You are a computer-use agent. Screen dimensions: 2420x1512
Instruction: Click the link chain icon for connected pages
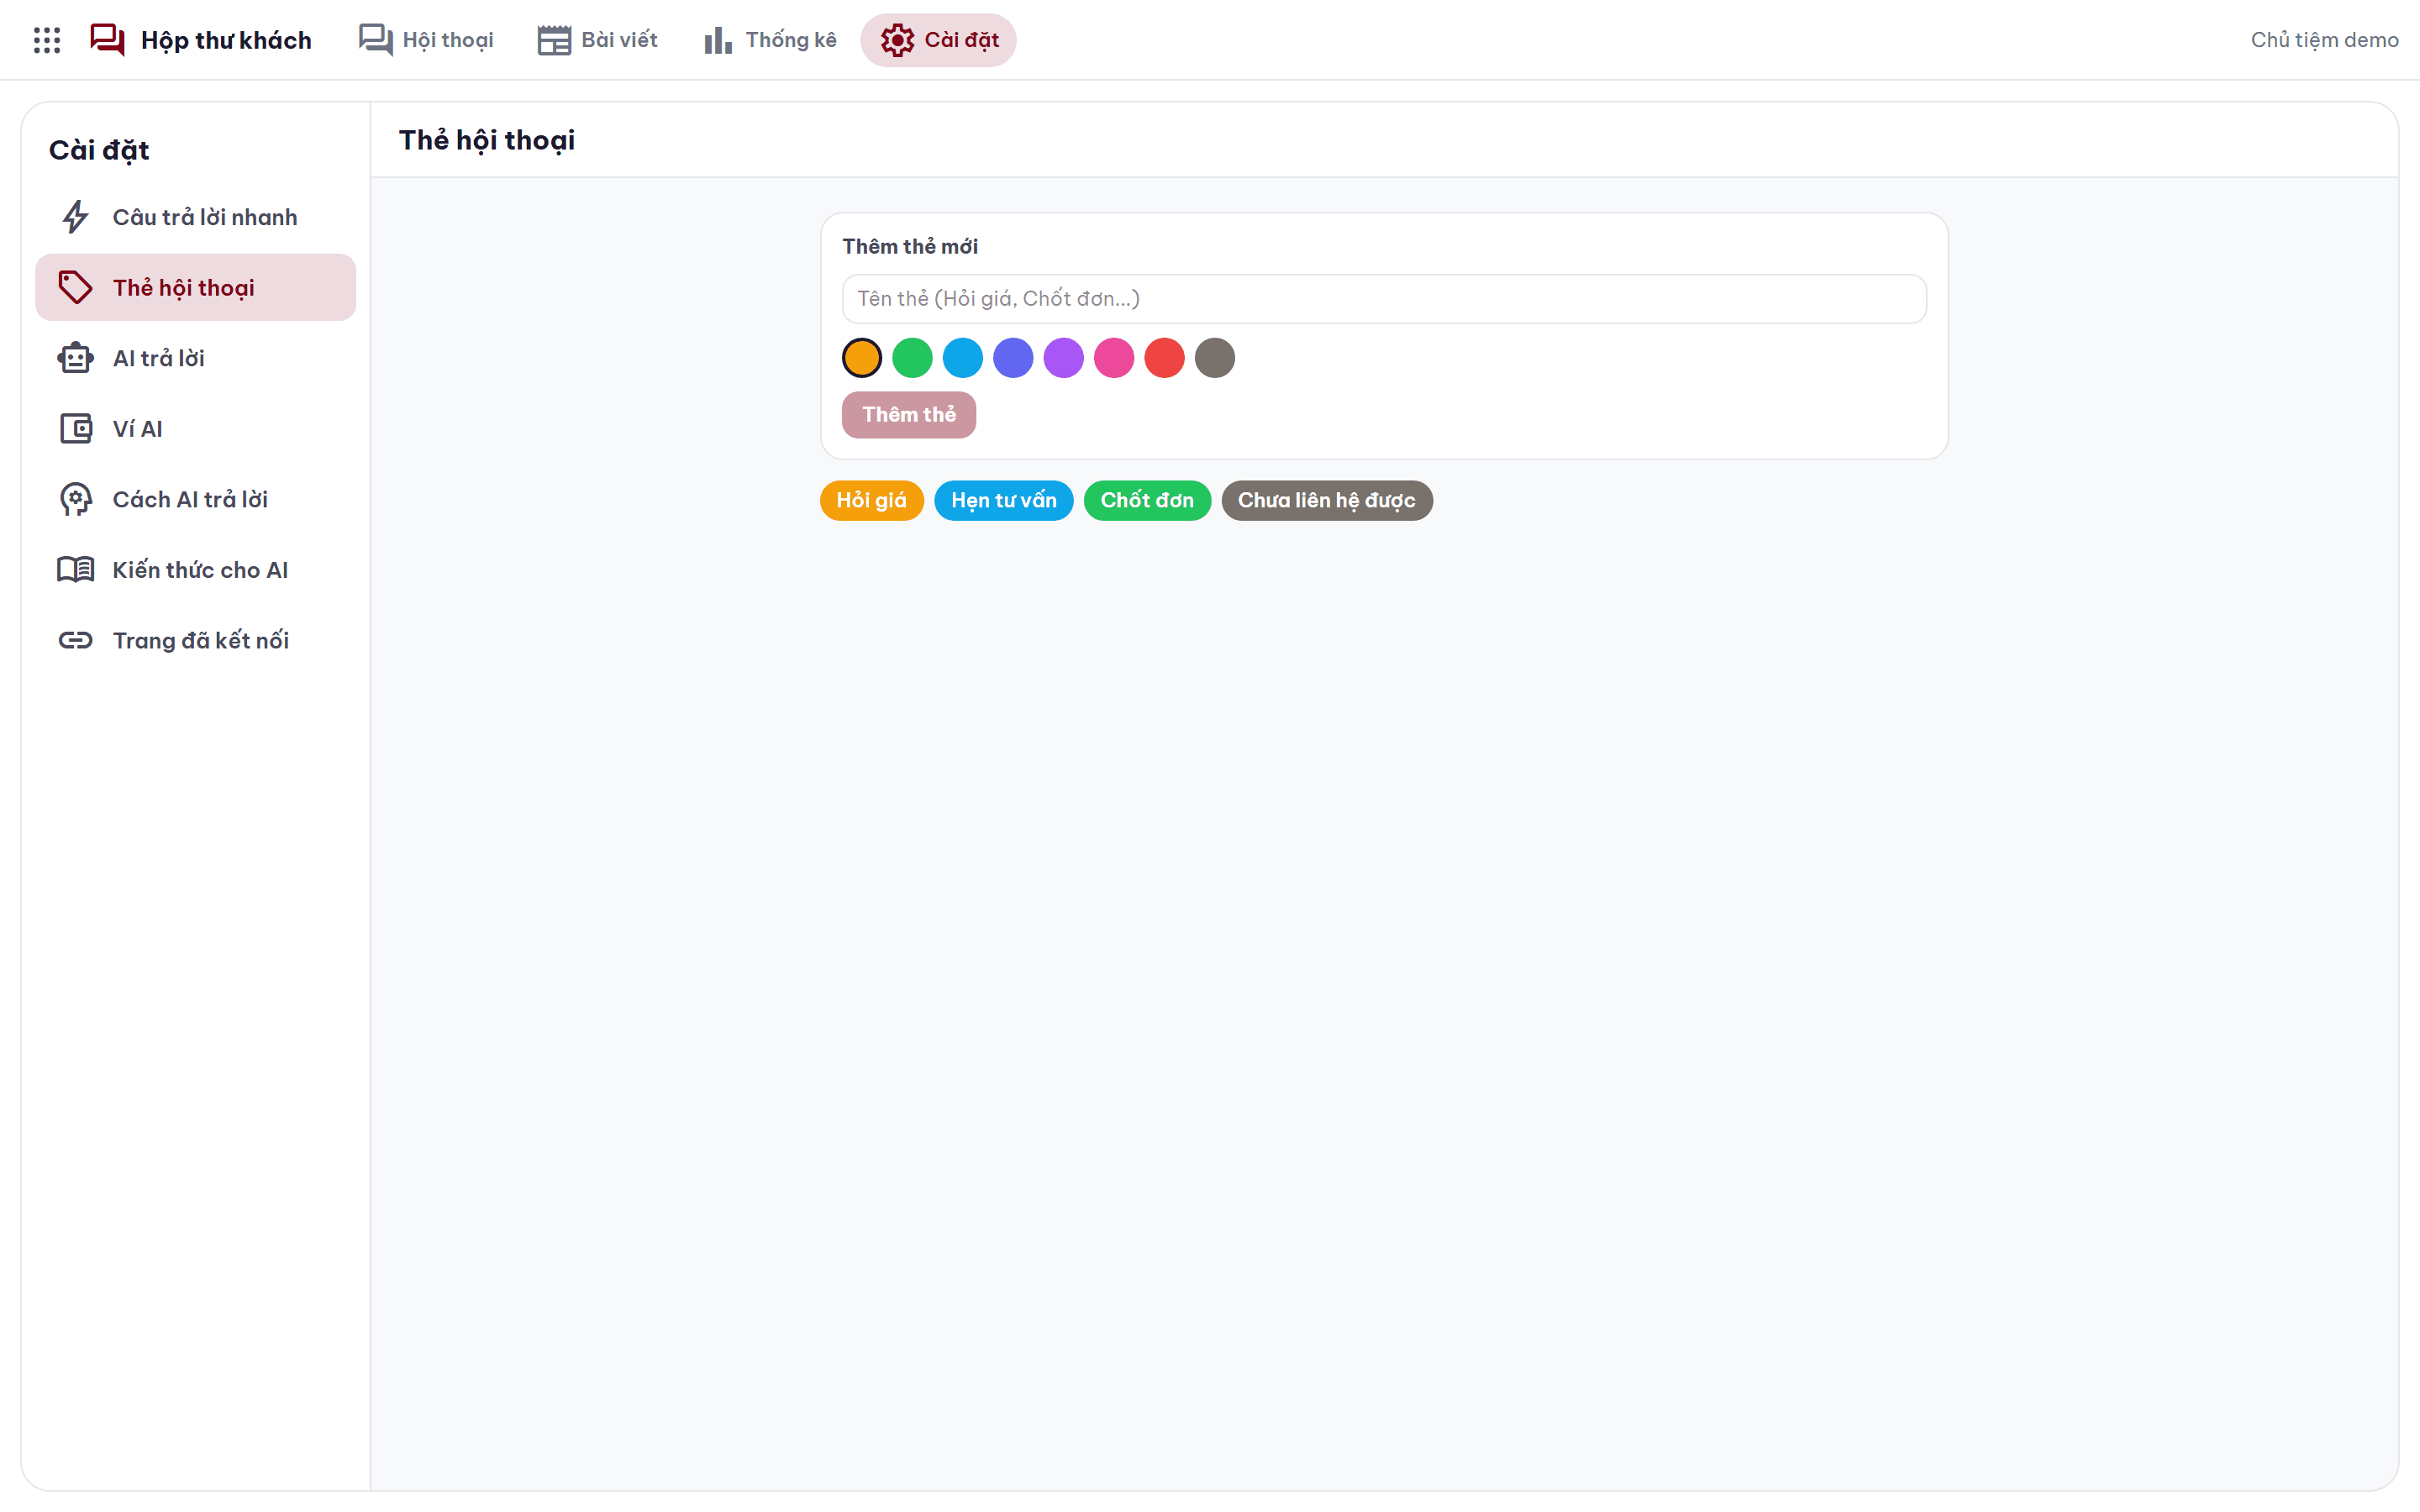pyautogui.click(x=76, y=640)
